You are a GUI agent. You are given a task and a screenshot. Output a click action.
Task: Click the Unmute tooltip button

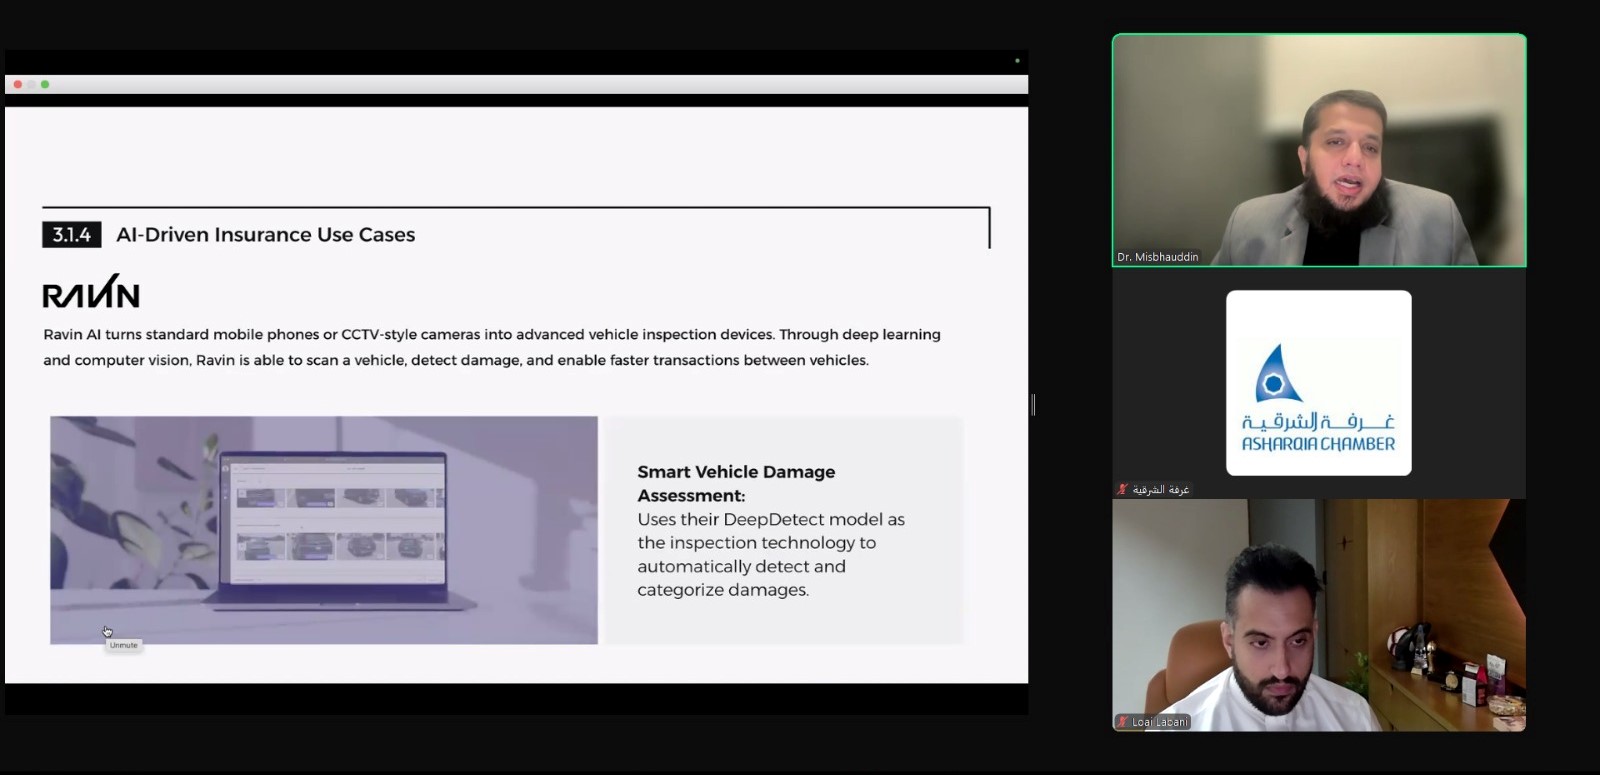point(124,645)
